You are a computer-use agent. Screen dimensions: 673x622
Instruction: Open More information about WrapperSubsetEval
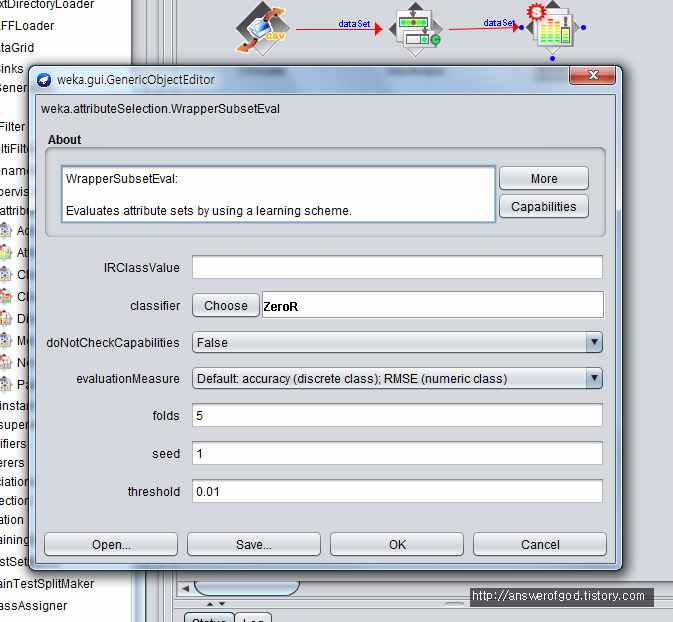544,178
